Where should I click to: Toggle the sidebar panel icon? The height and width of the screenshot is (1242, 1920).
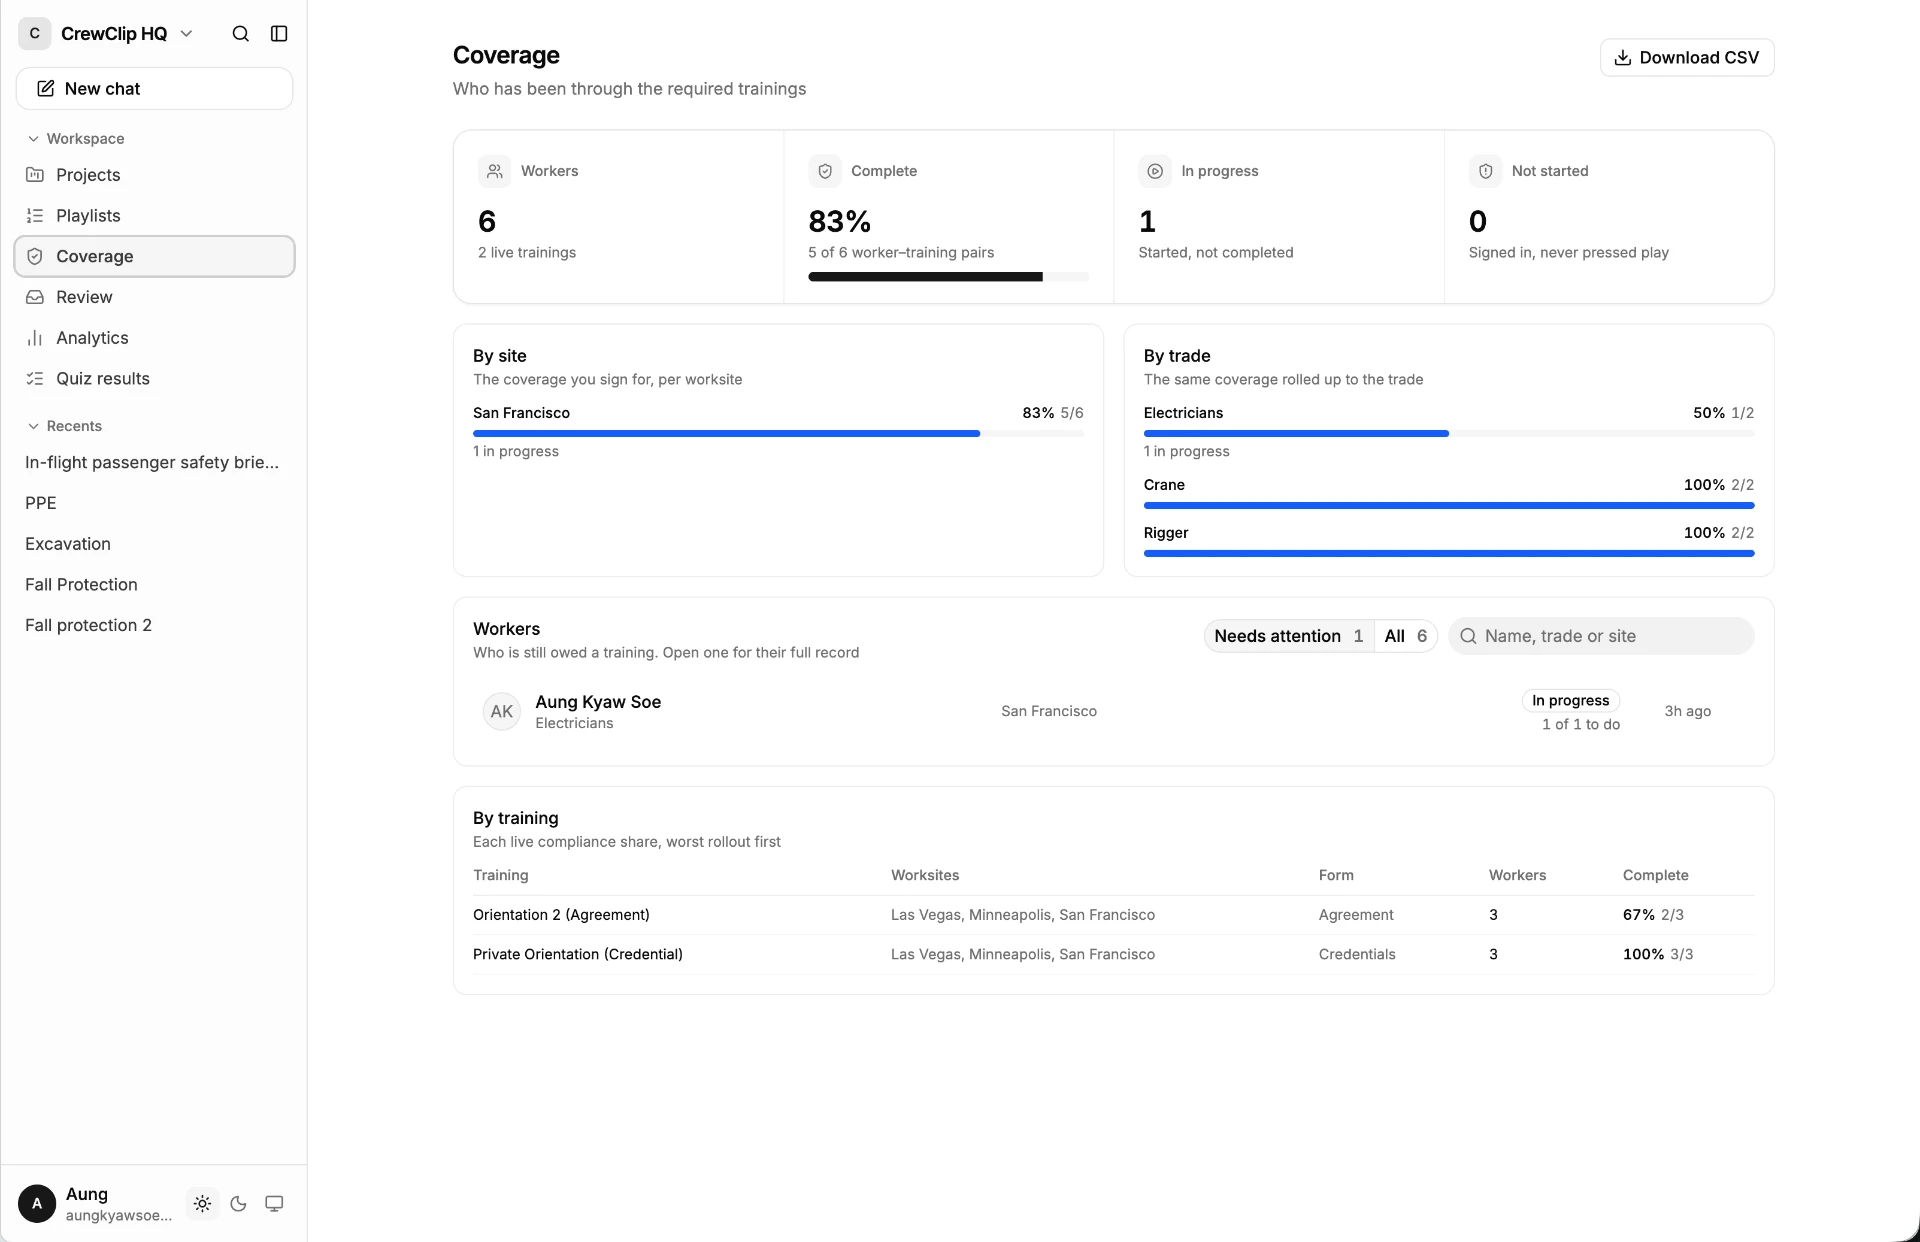[x=279, y=34]
